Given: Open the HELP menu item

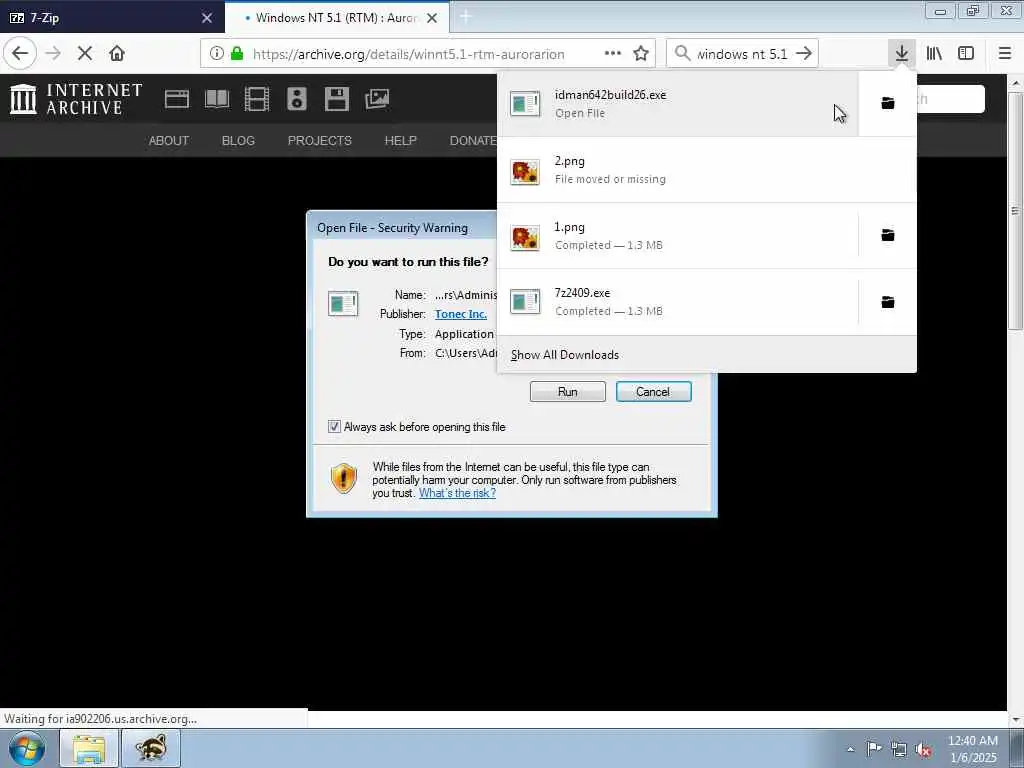Looking at the screenshot, I should (400, 140).
